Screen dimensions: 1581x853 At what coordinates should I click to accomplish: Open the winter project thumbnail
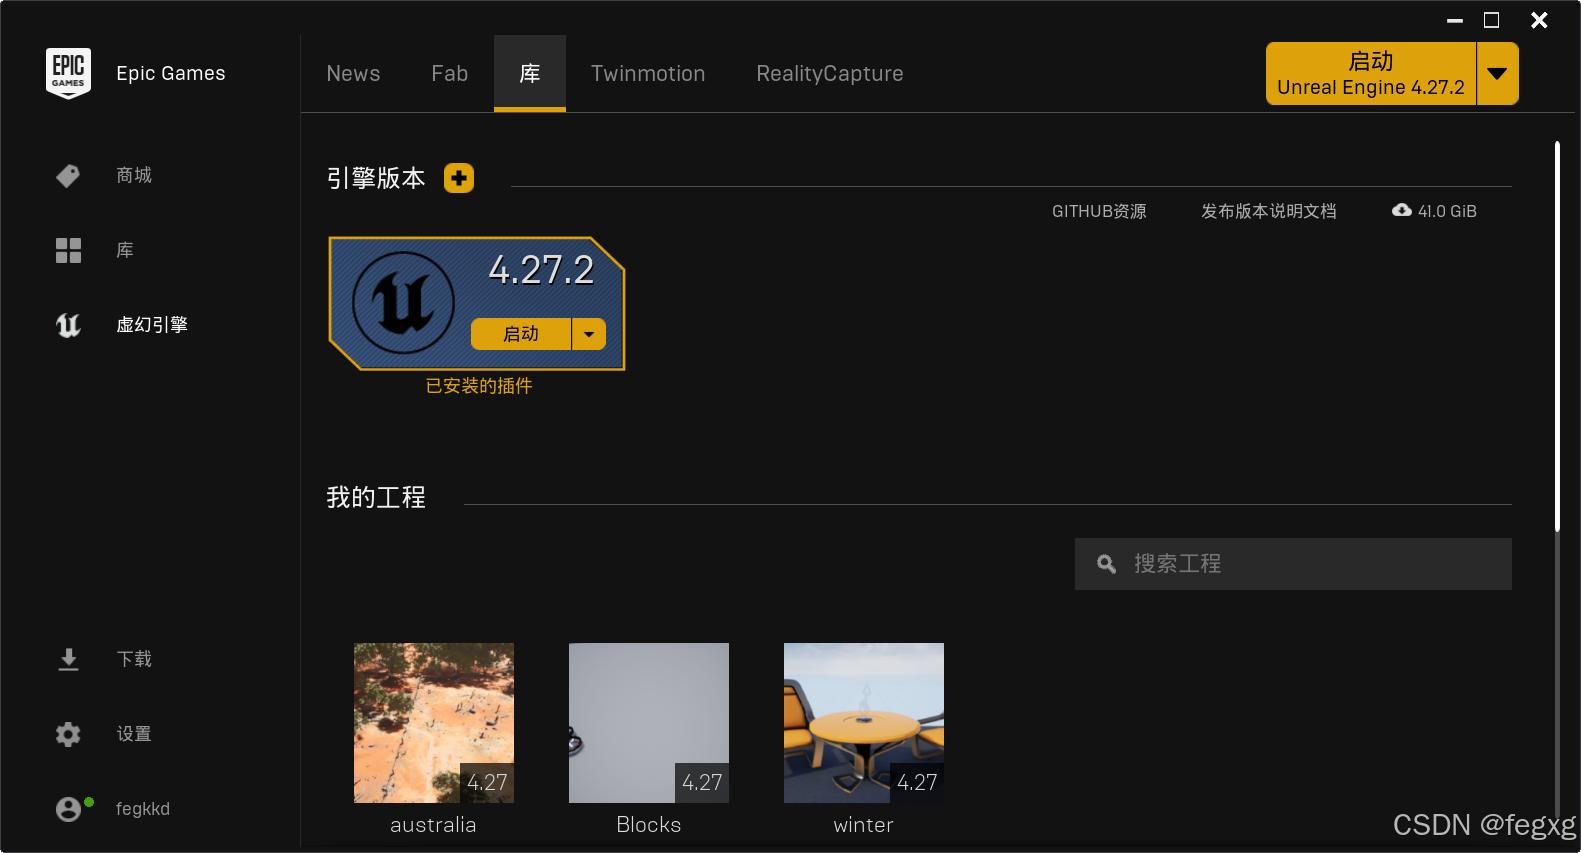tap(864, 723)
